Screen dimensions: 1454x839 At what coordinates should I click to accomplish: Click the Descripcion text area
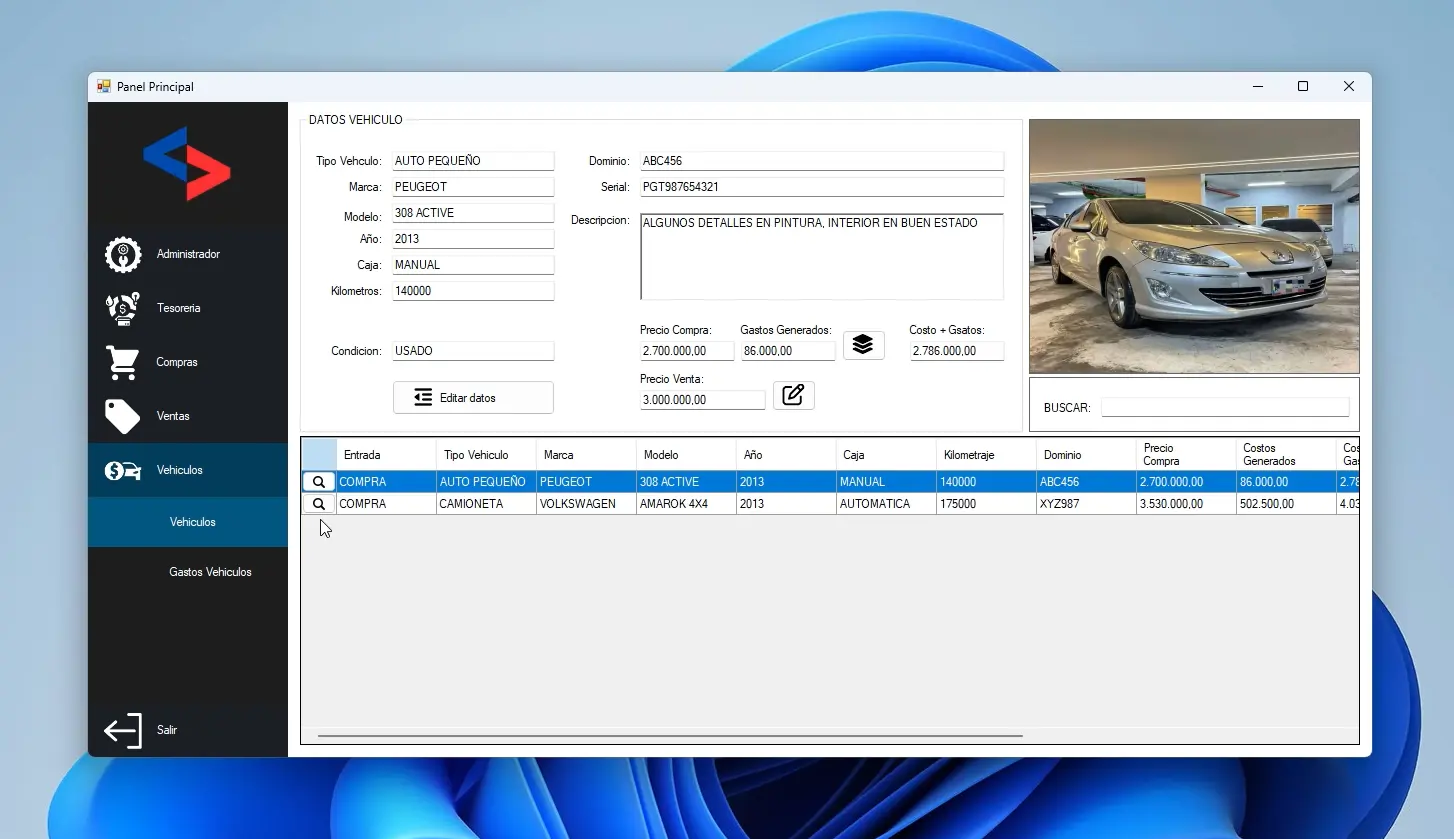pos(822,257)
